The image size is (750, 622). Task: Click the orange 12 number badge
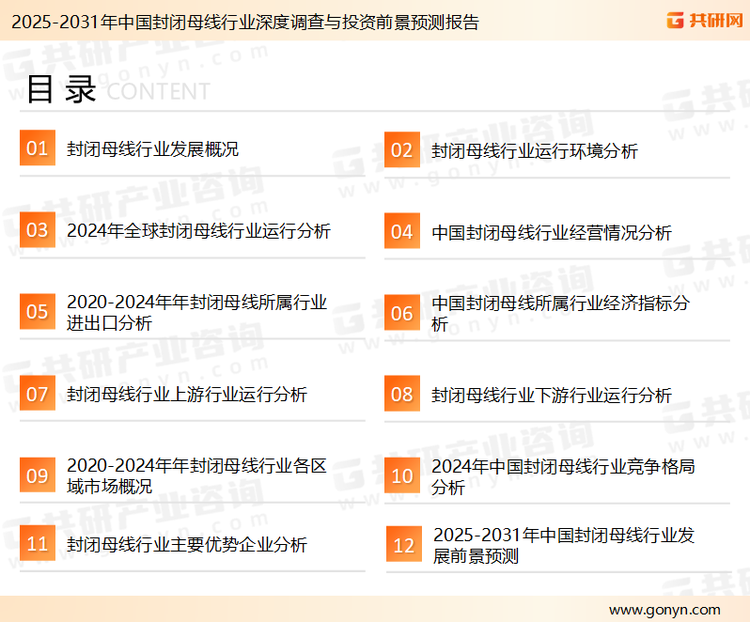(404, 544)
